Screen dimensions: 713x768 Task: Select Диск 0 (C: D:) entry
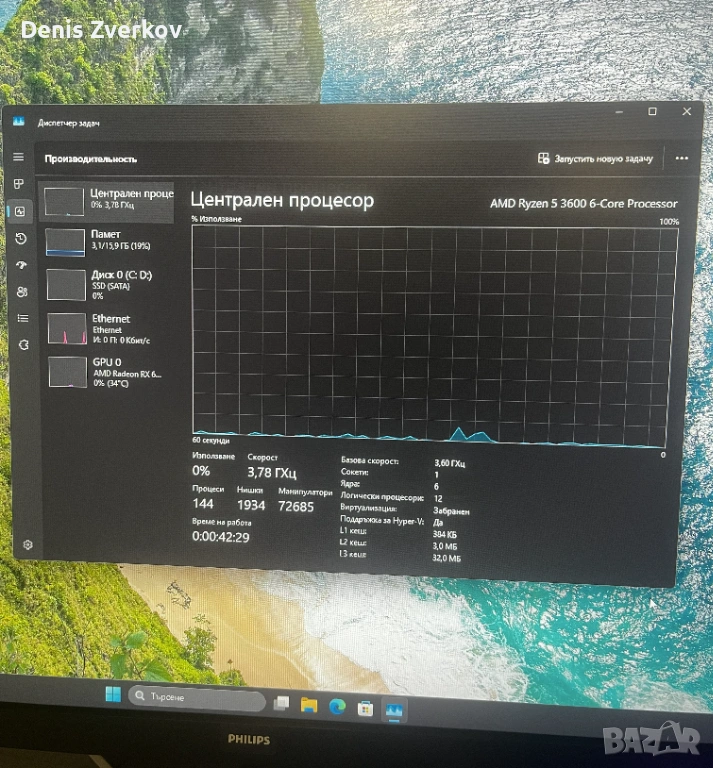click(108, 283)
